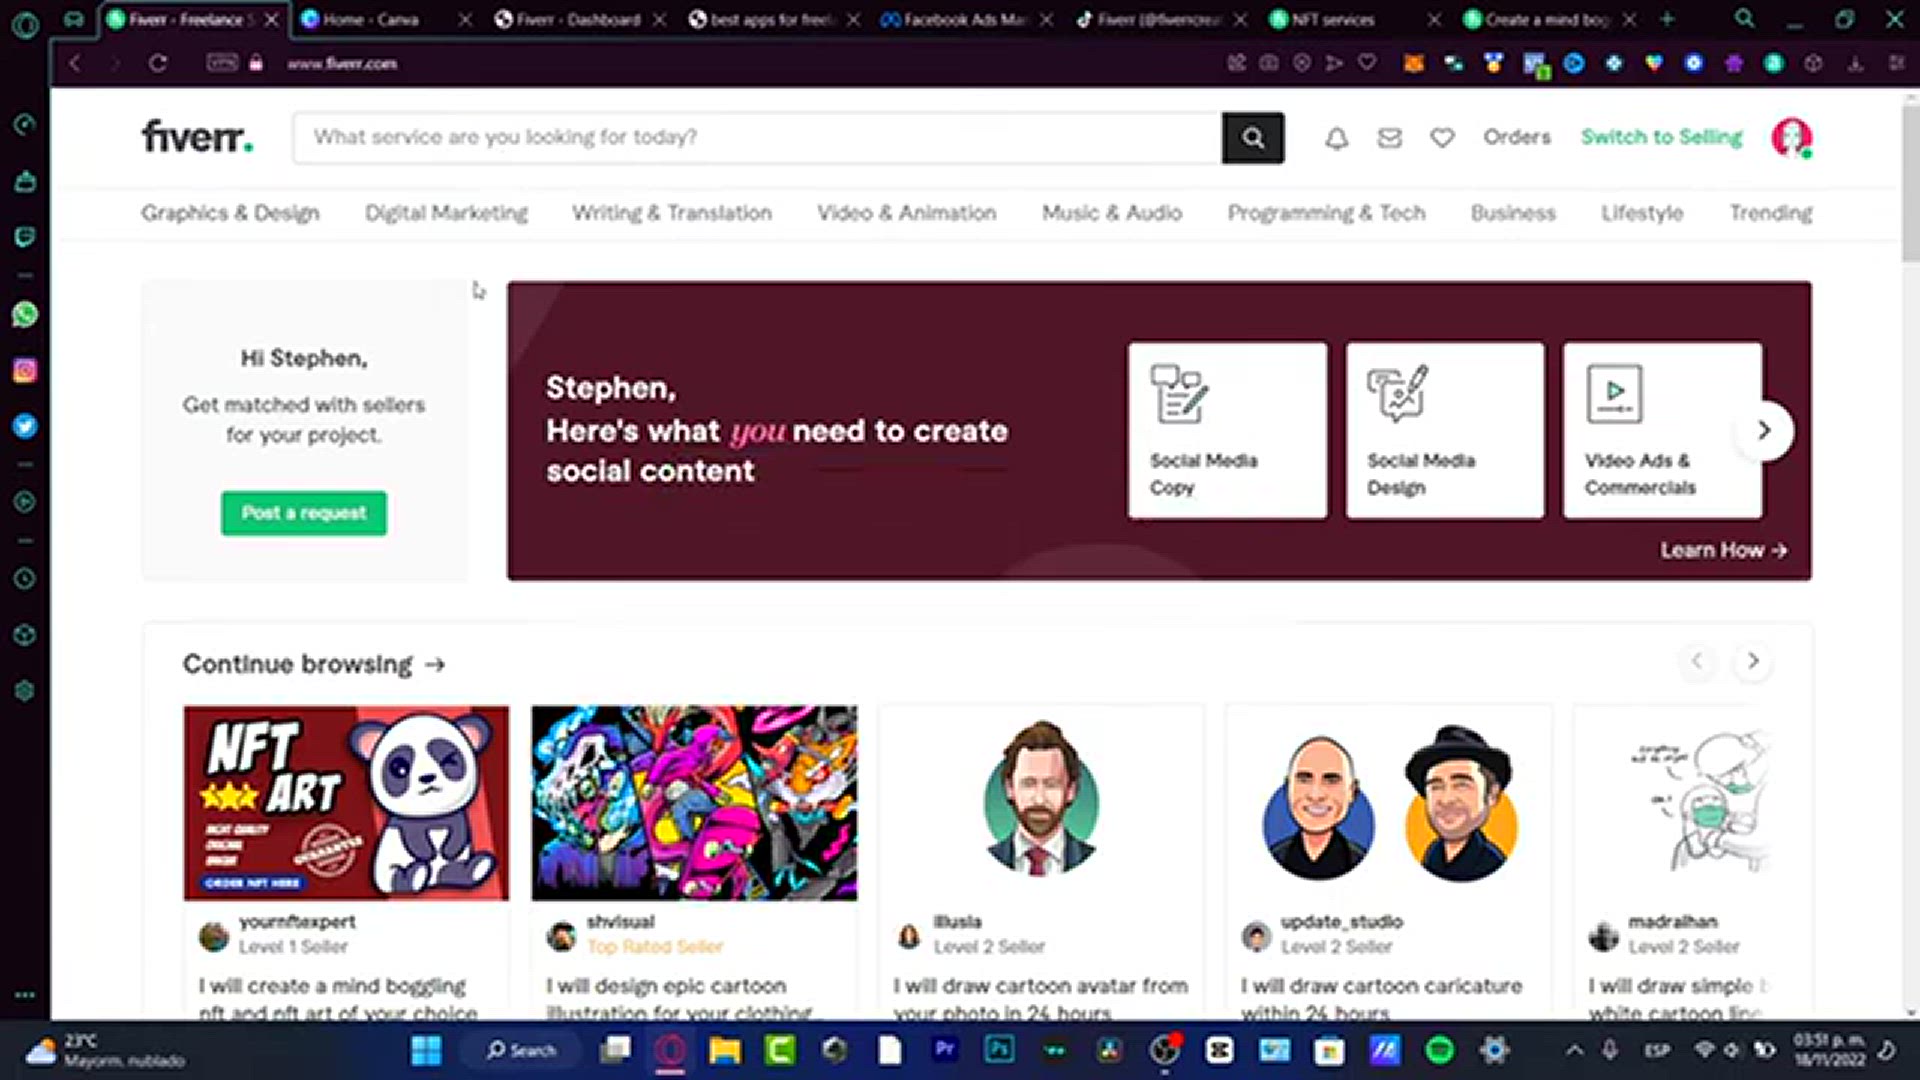Open Photoshop from Windows taskbar
The width and height of the screenshot is (1920, 1080).
(x=999, y=1050)
